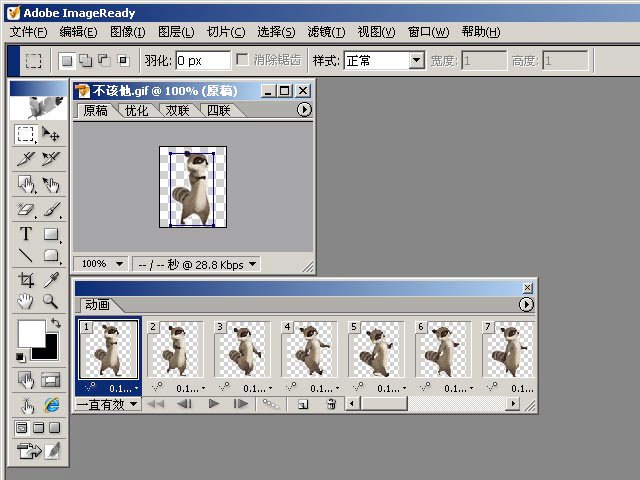Open the 28.8 Kbps download speed dropdown
Screen dimensions: 640x480
tap(253, 264)
